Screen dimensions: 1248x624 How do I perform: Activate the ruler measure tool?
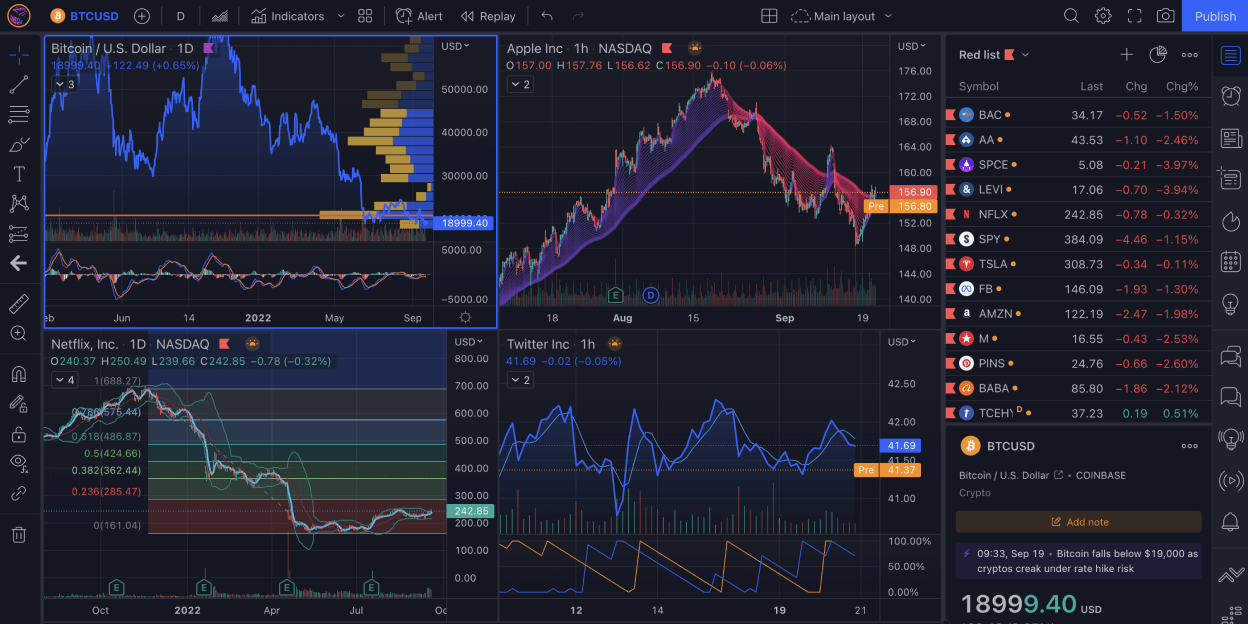(x=18, y=303)
